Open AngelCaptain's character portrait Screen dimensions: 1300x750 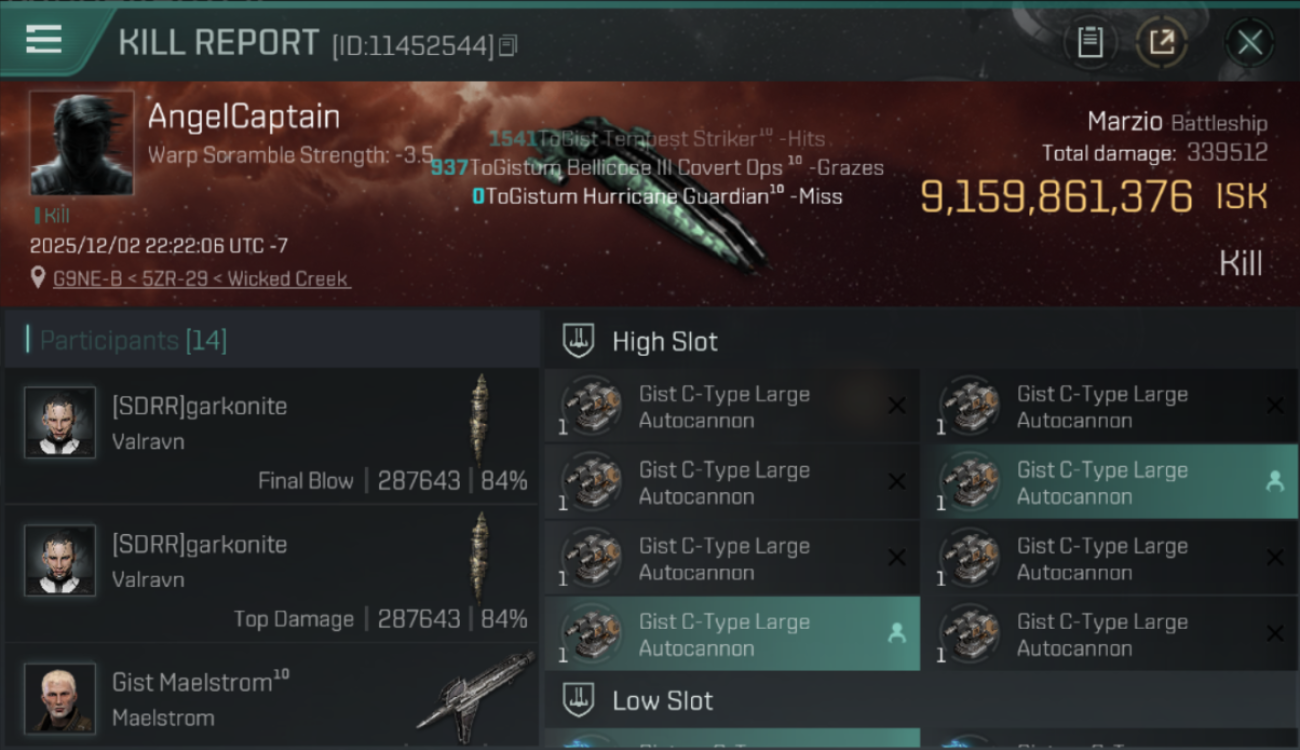(82, 143)
